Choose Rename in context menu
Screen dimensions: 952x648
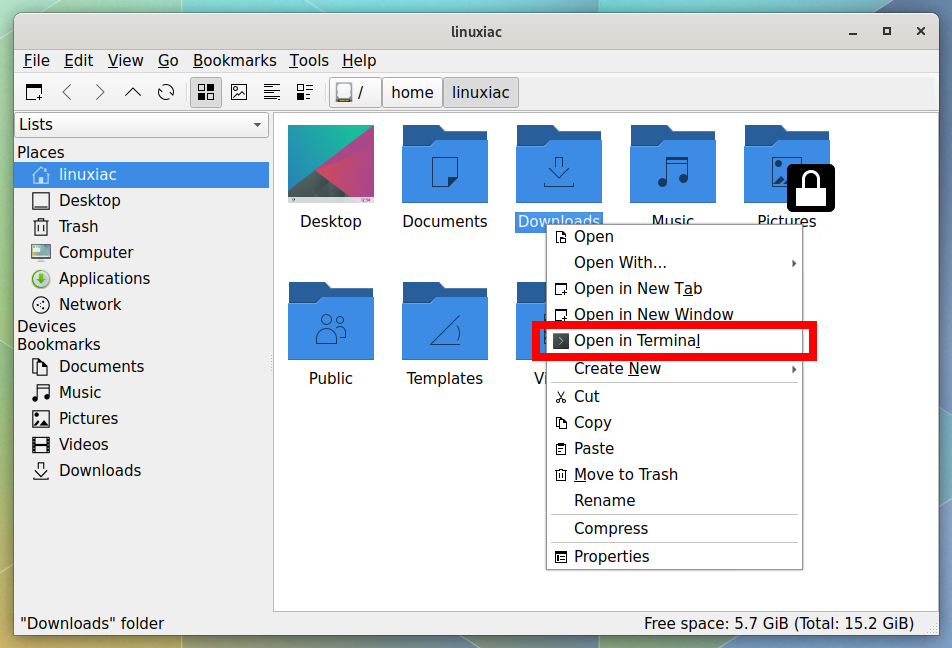(x=674, y=501)
